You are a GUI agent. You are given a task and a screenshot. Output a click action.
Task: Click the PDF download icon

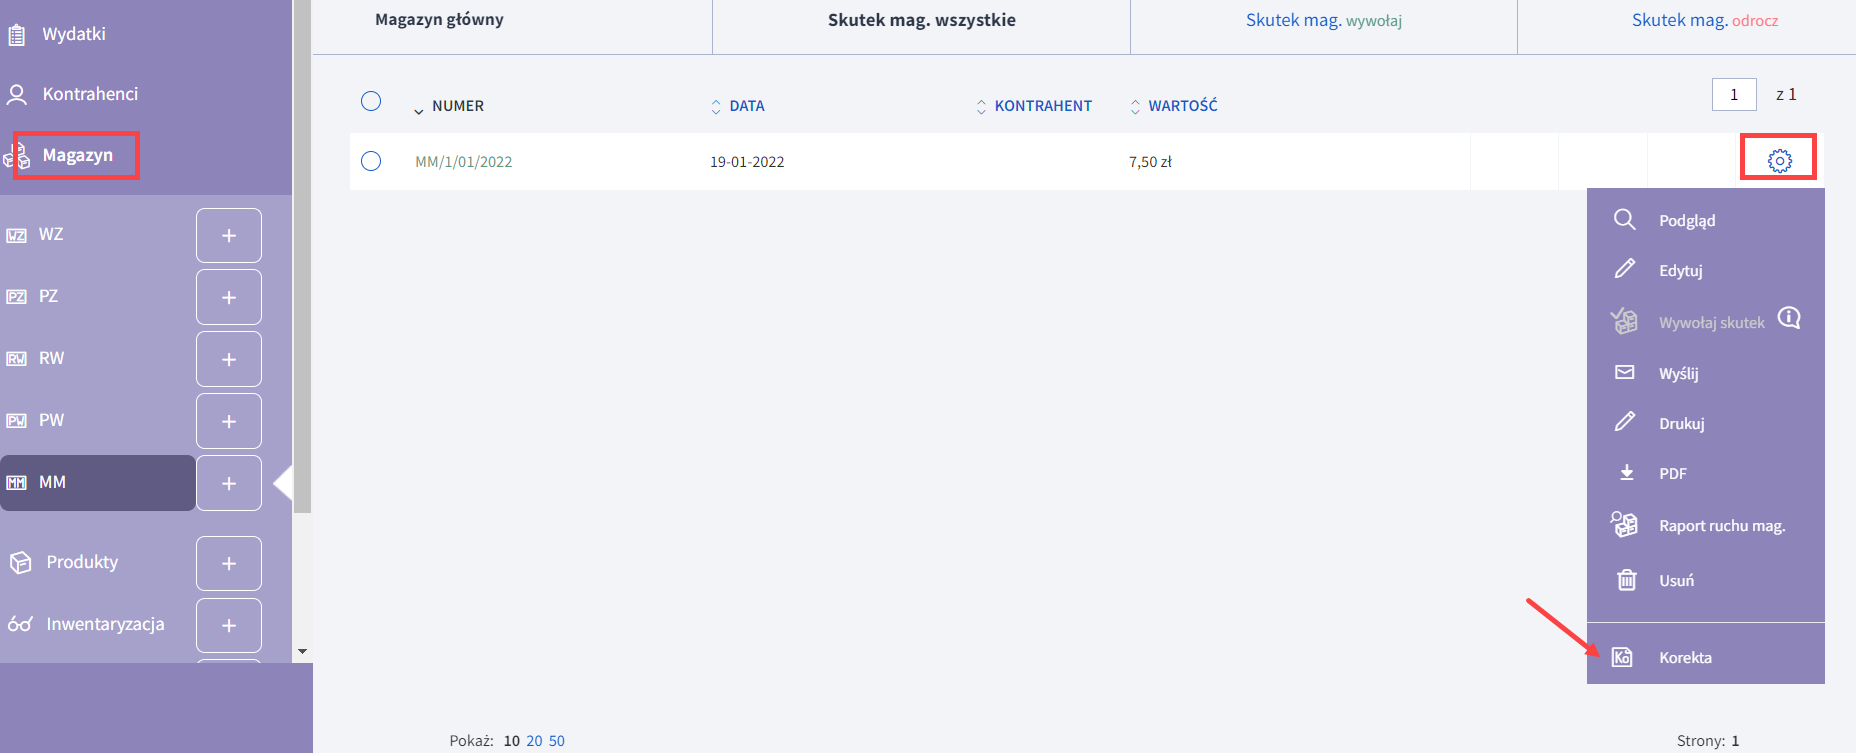click(x=1627, y=473)
